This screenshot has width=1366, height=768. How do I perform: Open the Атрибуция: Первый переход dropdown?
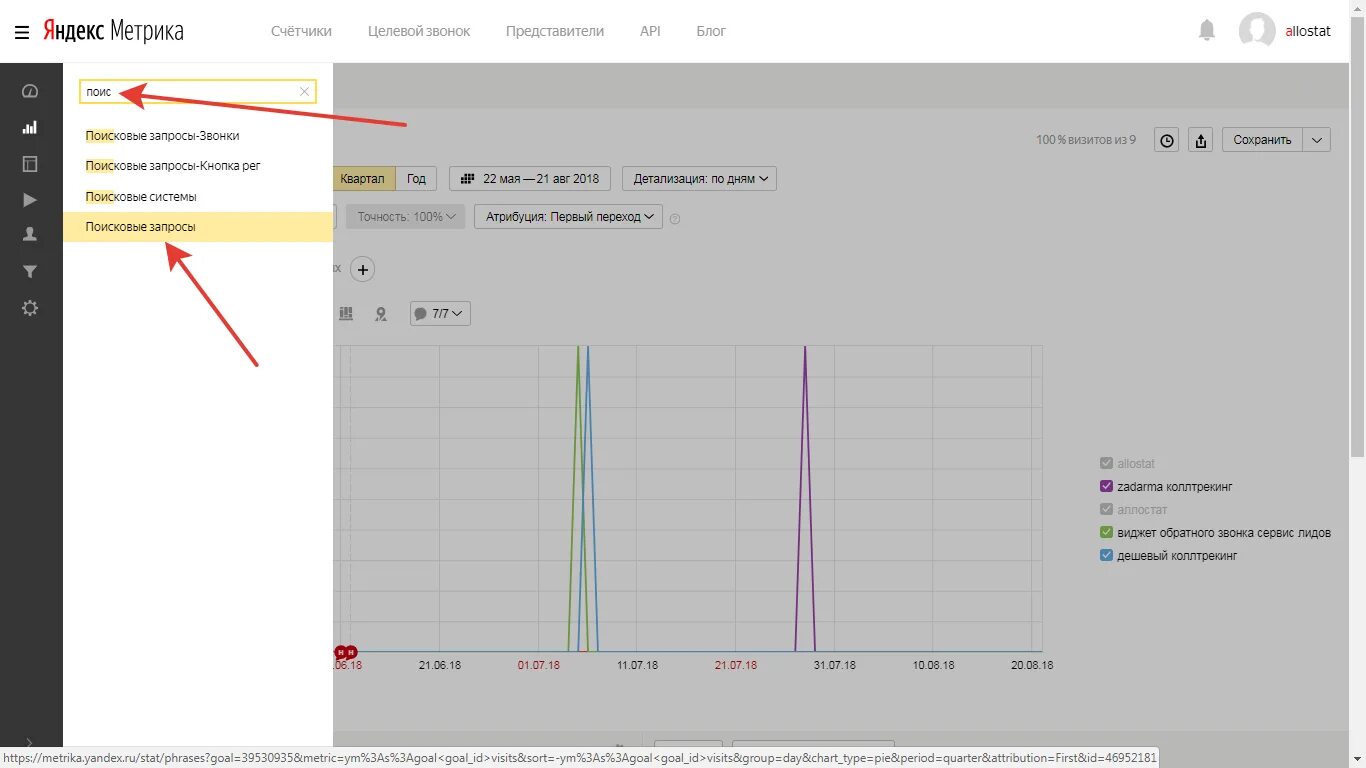point(568,217)
